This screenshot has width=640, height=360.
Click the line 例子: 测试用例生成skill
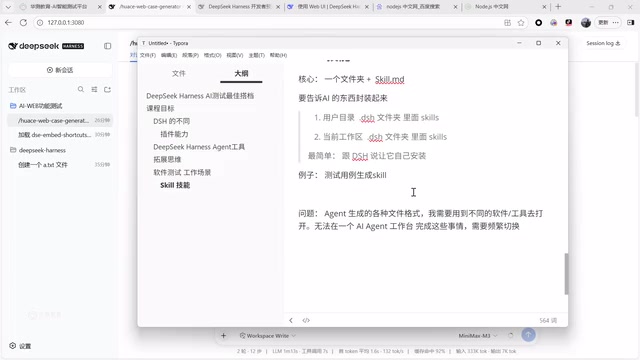[342, 175]
